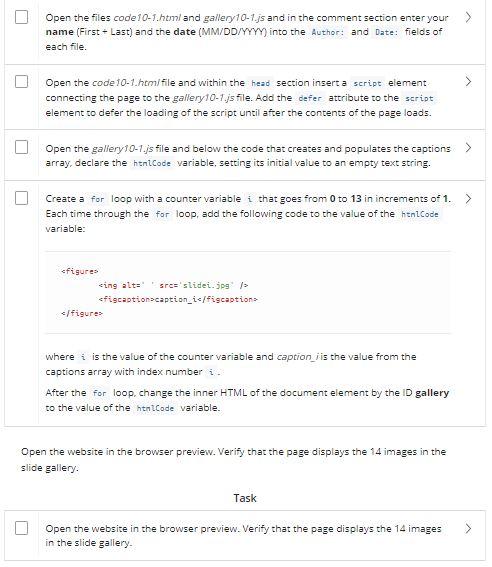Click the head code tag in step two
492x567 pixels.
260,83
